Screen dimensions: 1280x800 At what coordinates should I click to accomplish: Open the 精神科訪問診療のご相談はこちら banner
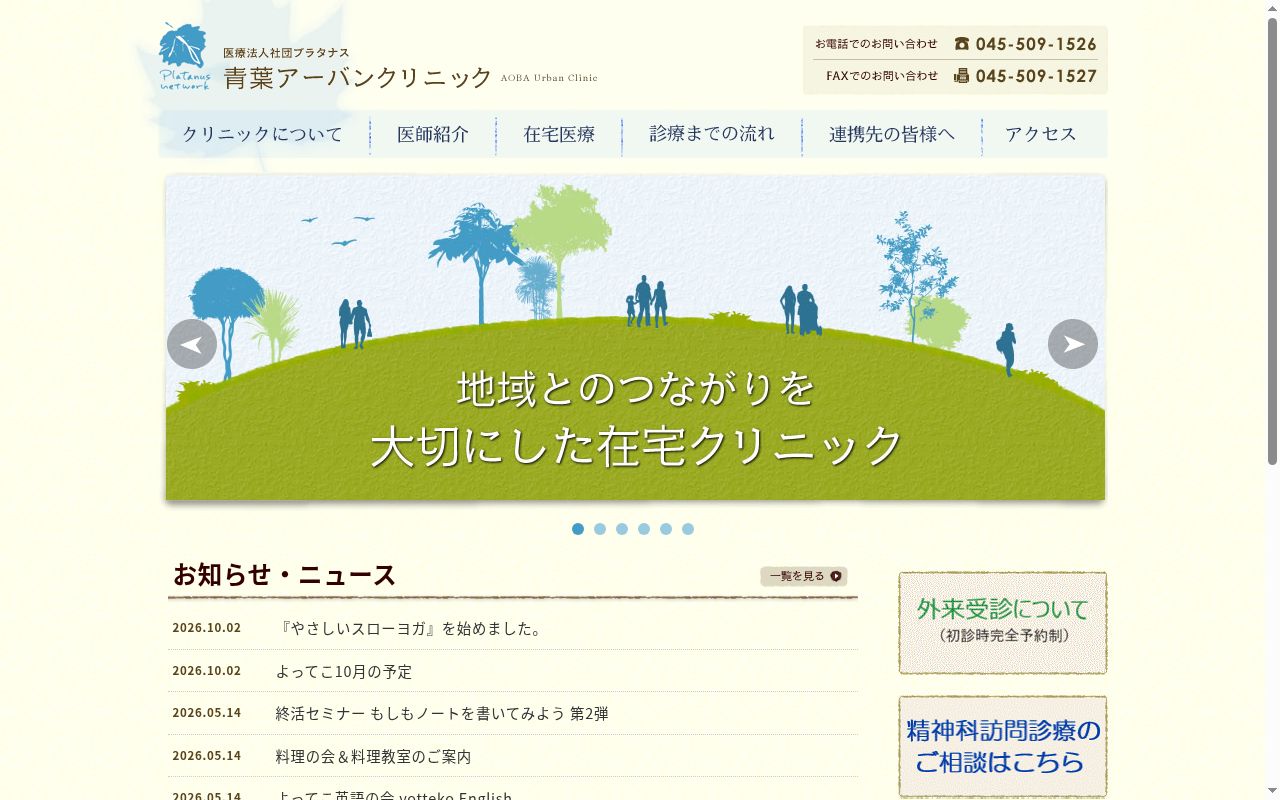point(1003,746)
